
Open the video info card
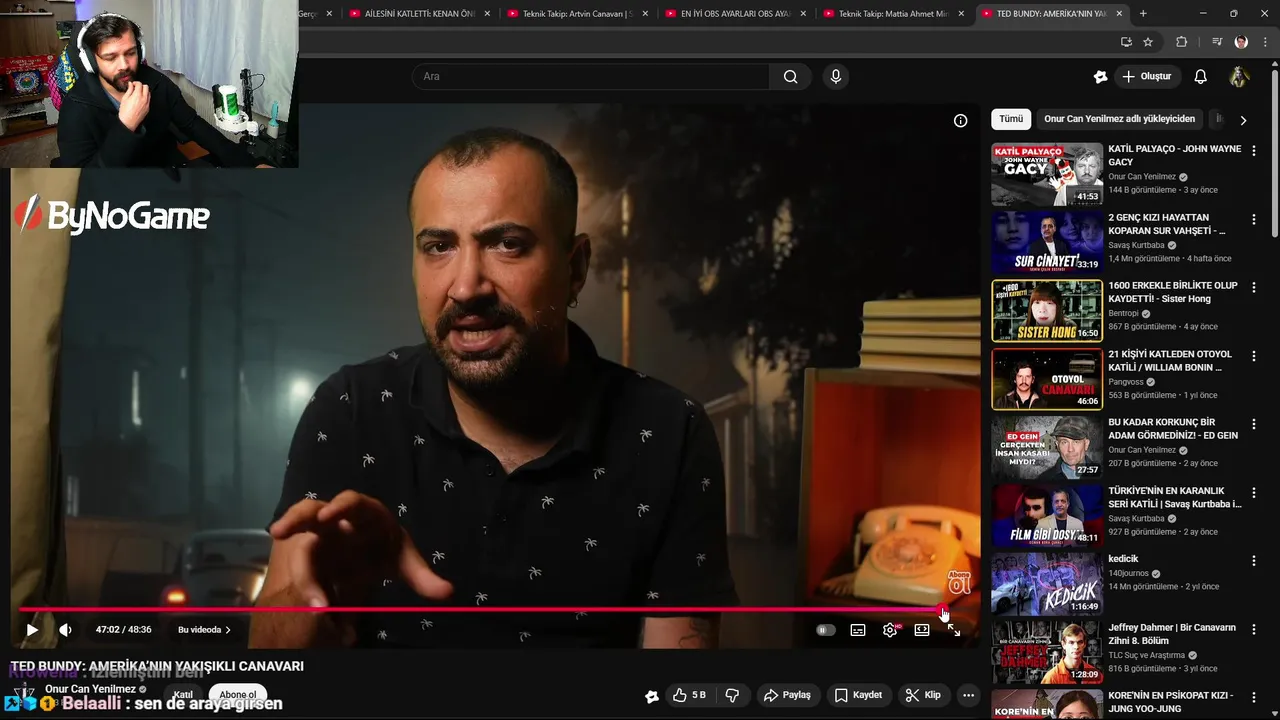coord(960,121)
